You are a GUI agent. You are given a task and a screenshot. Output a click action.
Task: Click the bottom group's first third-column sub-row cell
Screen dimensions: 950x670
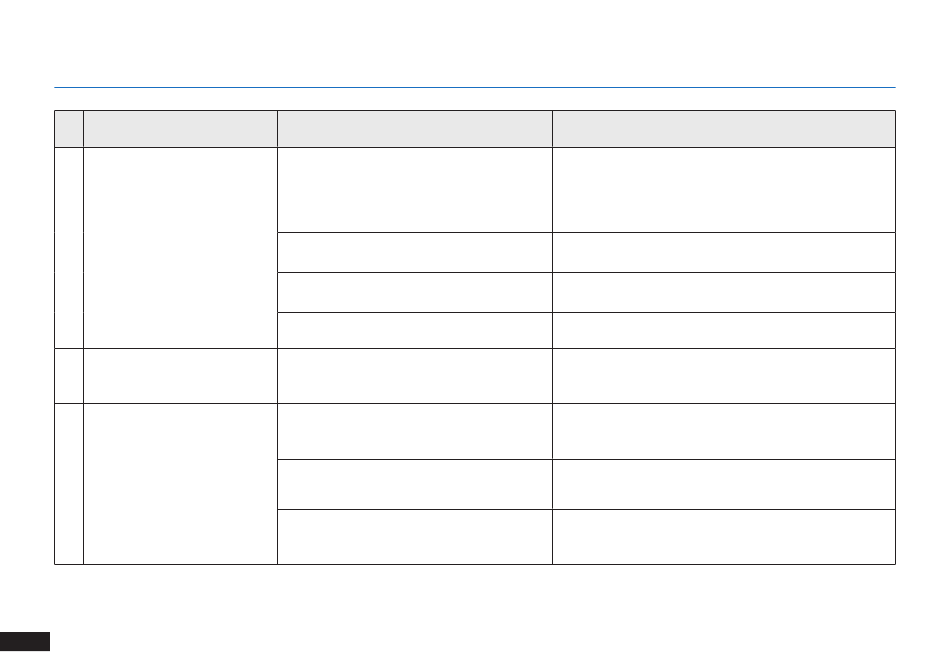[x=415, y=431]
